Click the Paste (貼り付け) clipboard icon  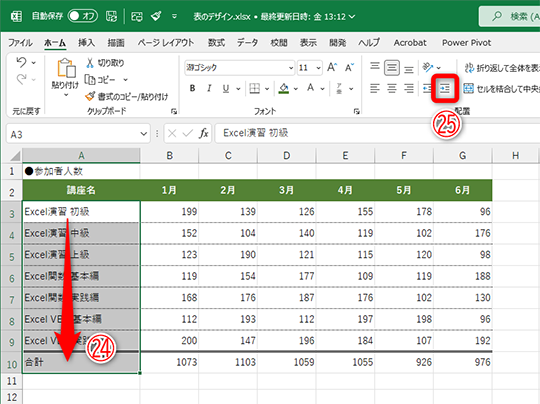coord(66,68)
